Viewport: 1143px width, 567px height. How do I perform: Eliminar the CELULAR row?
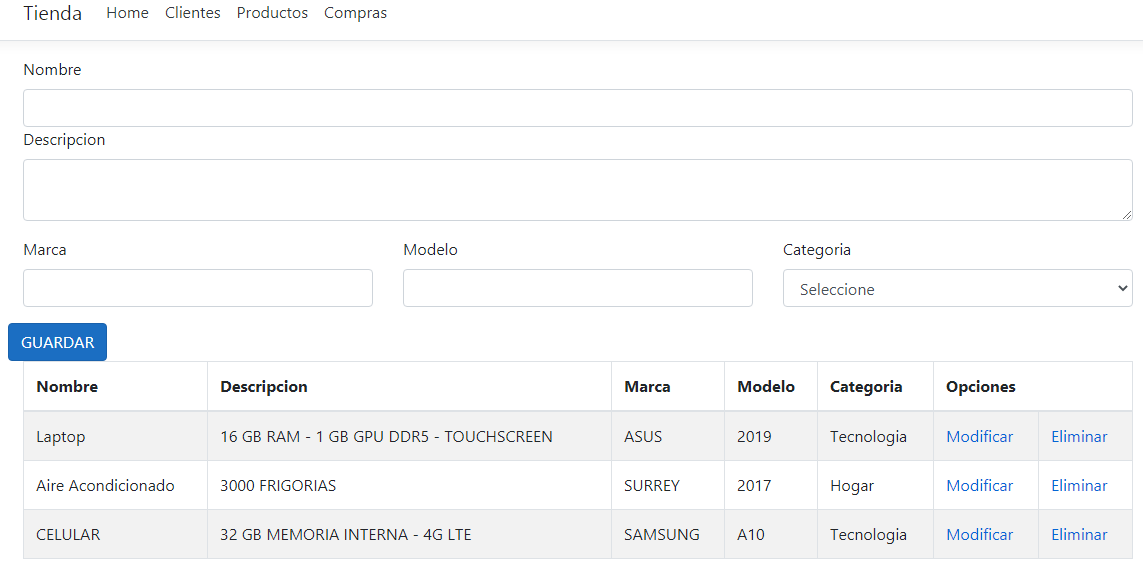click(x=1079, y=534)
